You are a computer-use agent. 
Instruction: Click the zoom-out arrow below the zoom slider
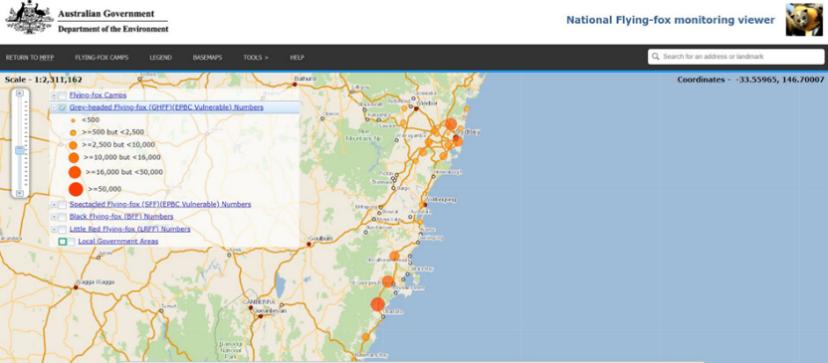pos(20,193)
